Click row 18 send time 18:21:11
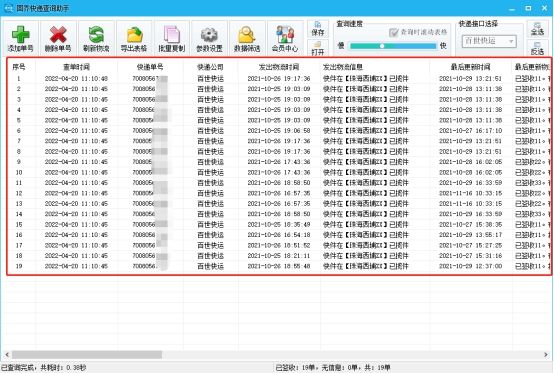The image size is (554, 373). pyautogui.click(x=279, y=256)
